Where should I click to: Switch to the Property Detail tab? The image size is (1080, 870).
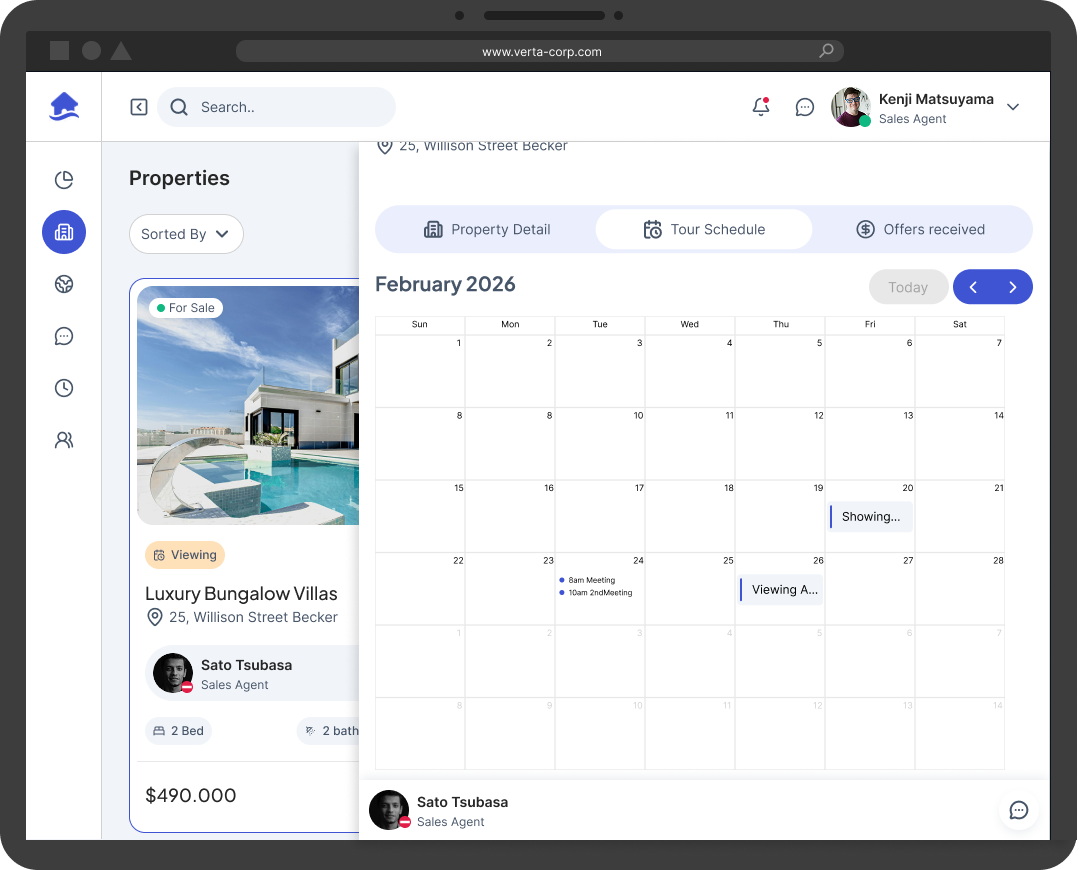point(487,229)
